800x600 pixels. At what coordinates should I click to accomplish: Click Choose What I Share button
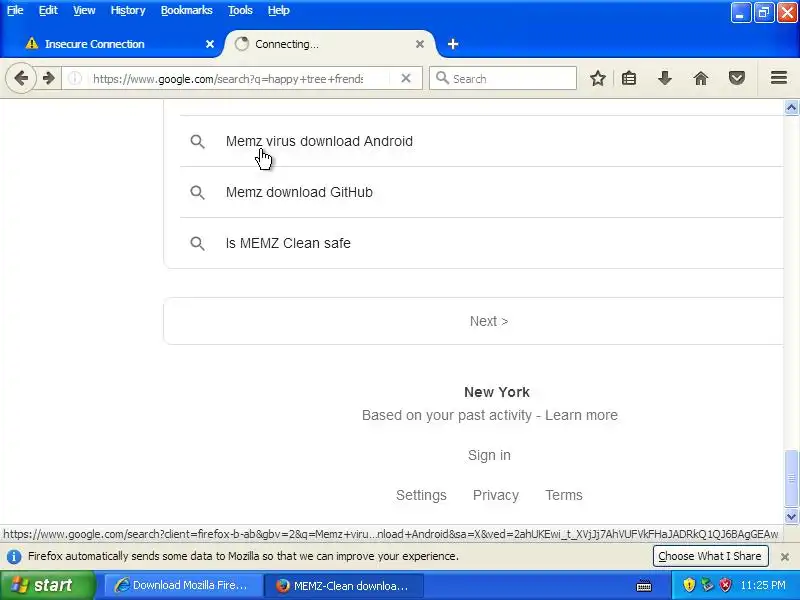pos(710,556)
